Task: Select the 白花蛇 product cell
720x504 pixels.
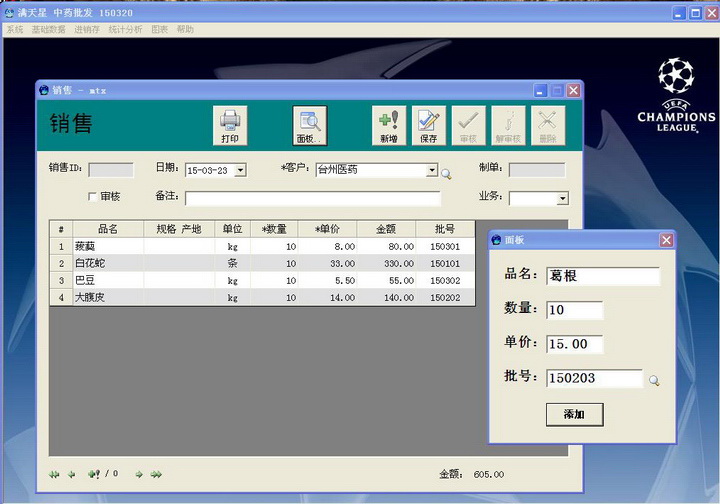Action: click(108, 263)
